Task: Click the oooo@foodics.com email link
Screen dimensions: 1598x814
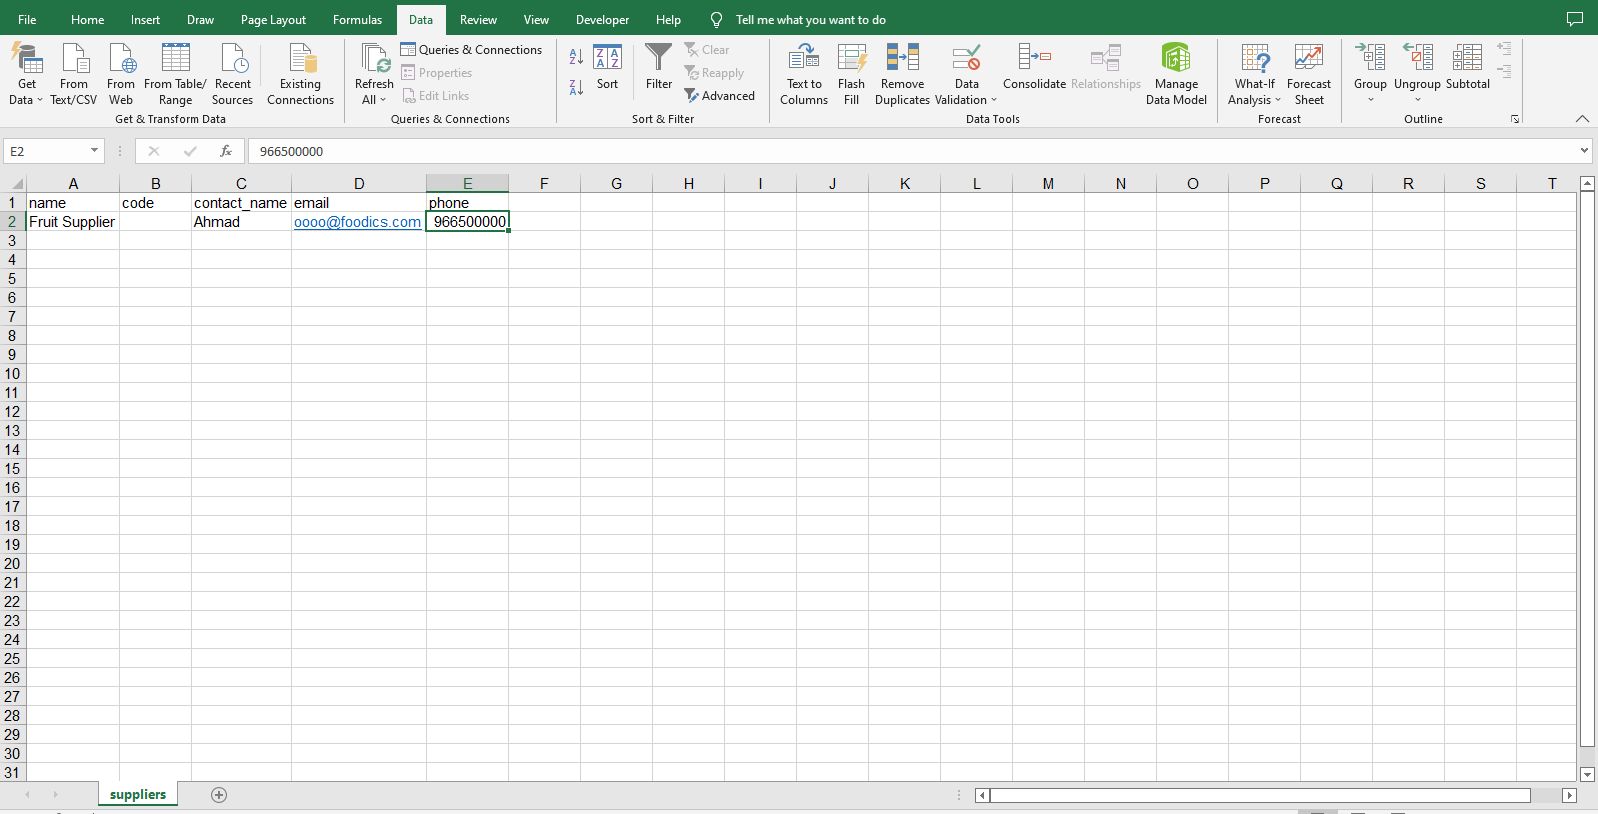Action: 357,222
